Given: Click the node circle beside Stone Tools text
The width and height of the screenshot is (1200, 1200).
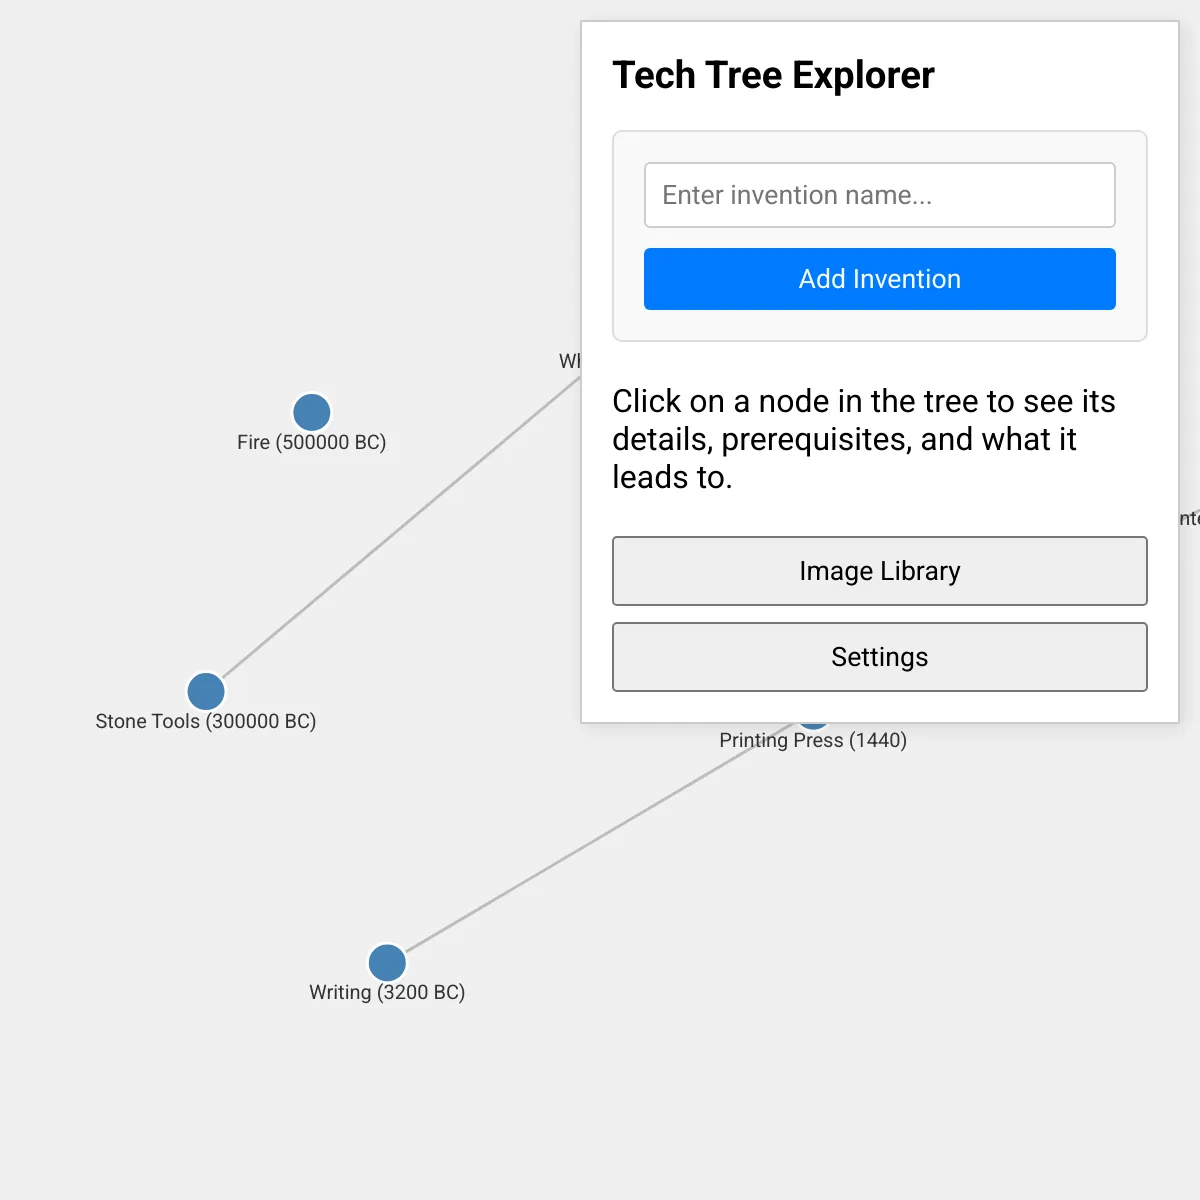Looking at the screenshot, I should tap(205, 690).
